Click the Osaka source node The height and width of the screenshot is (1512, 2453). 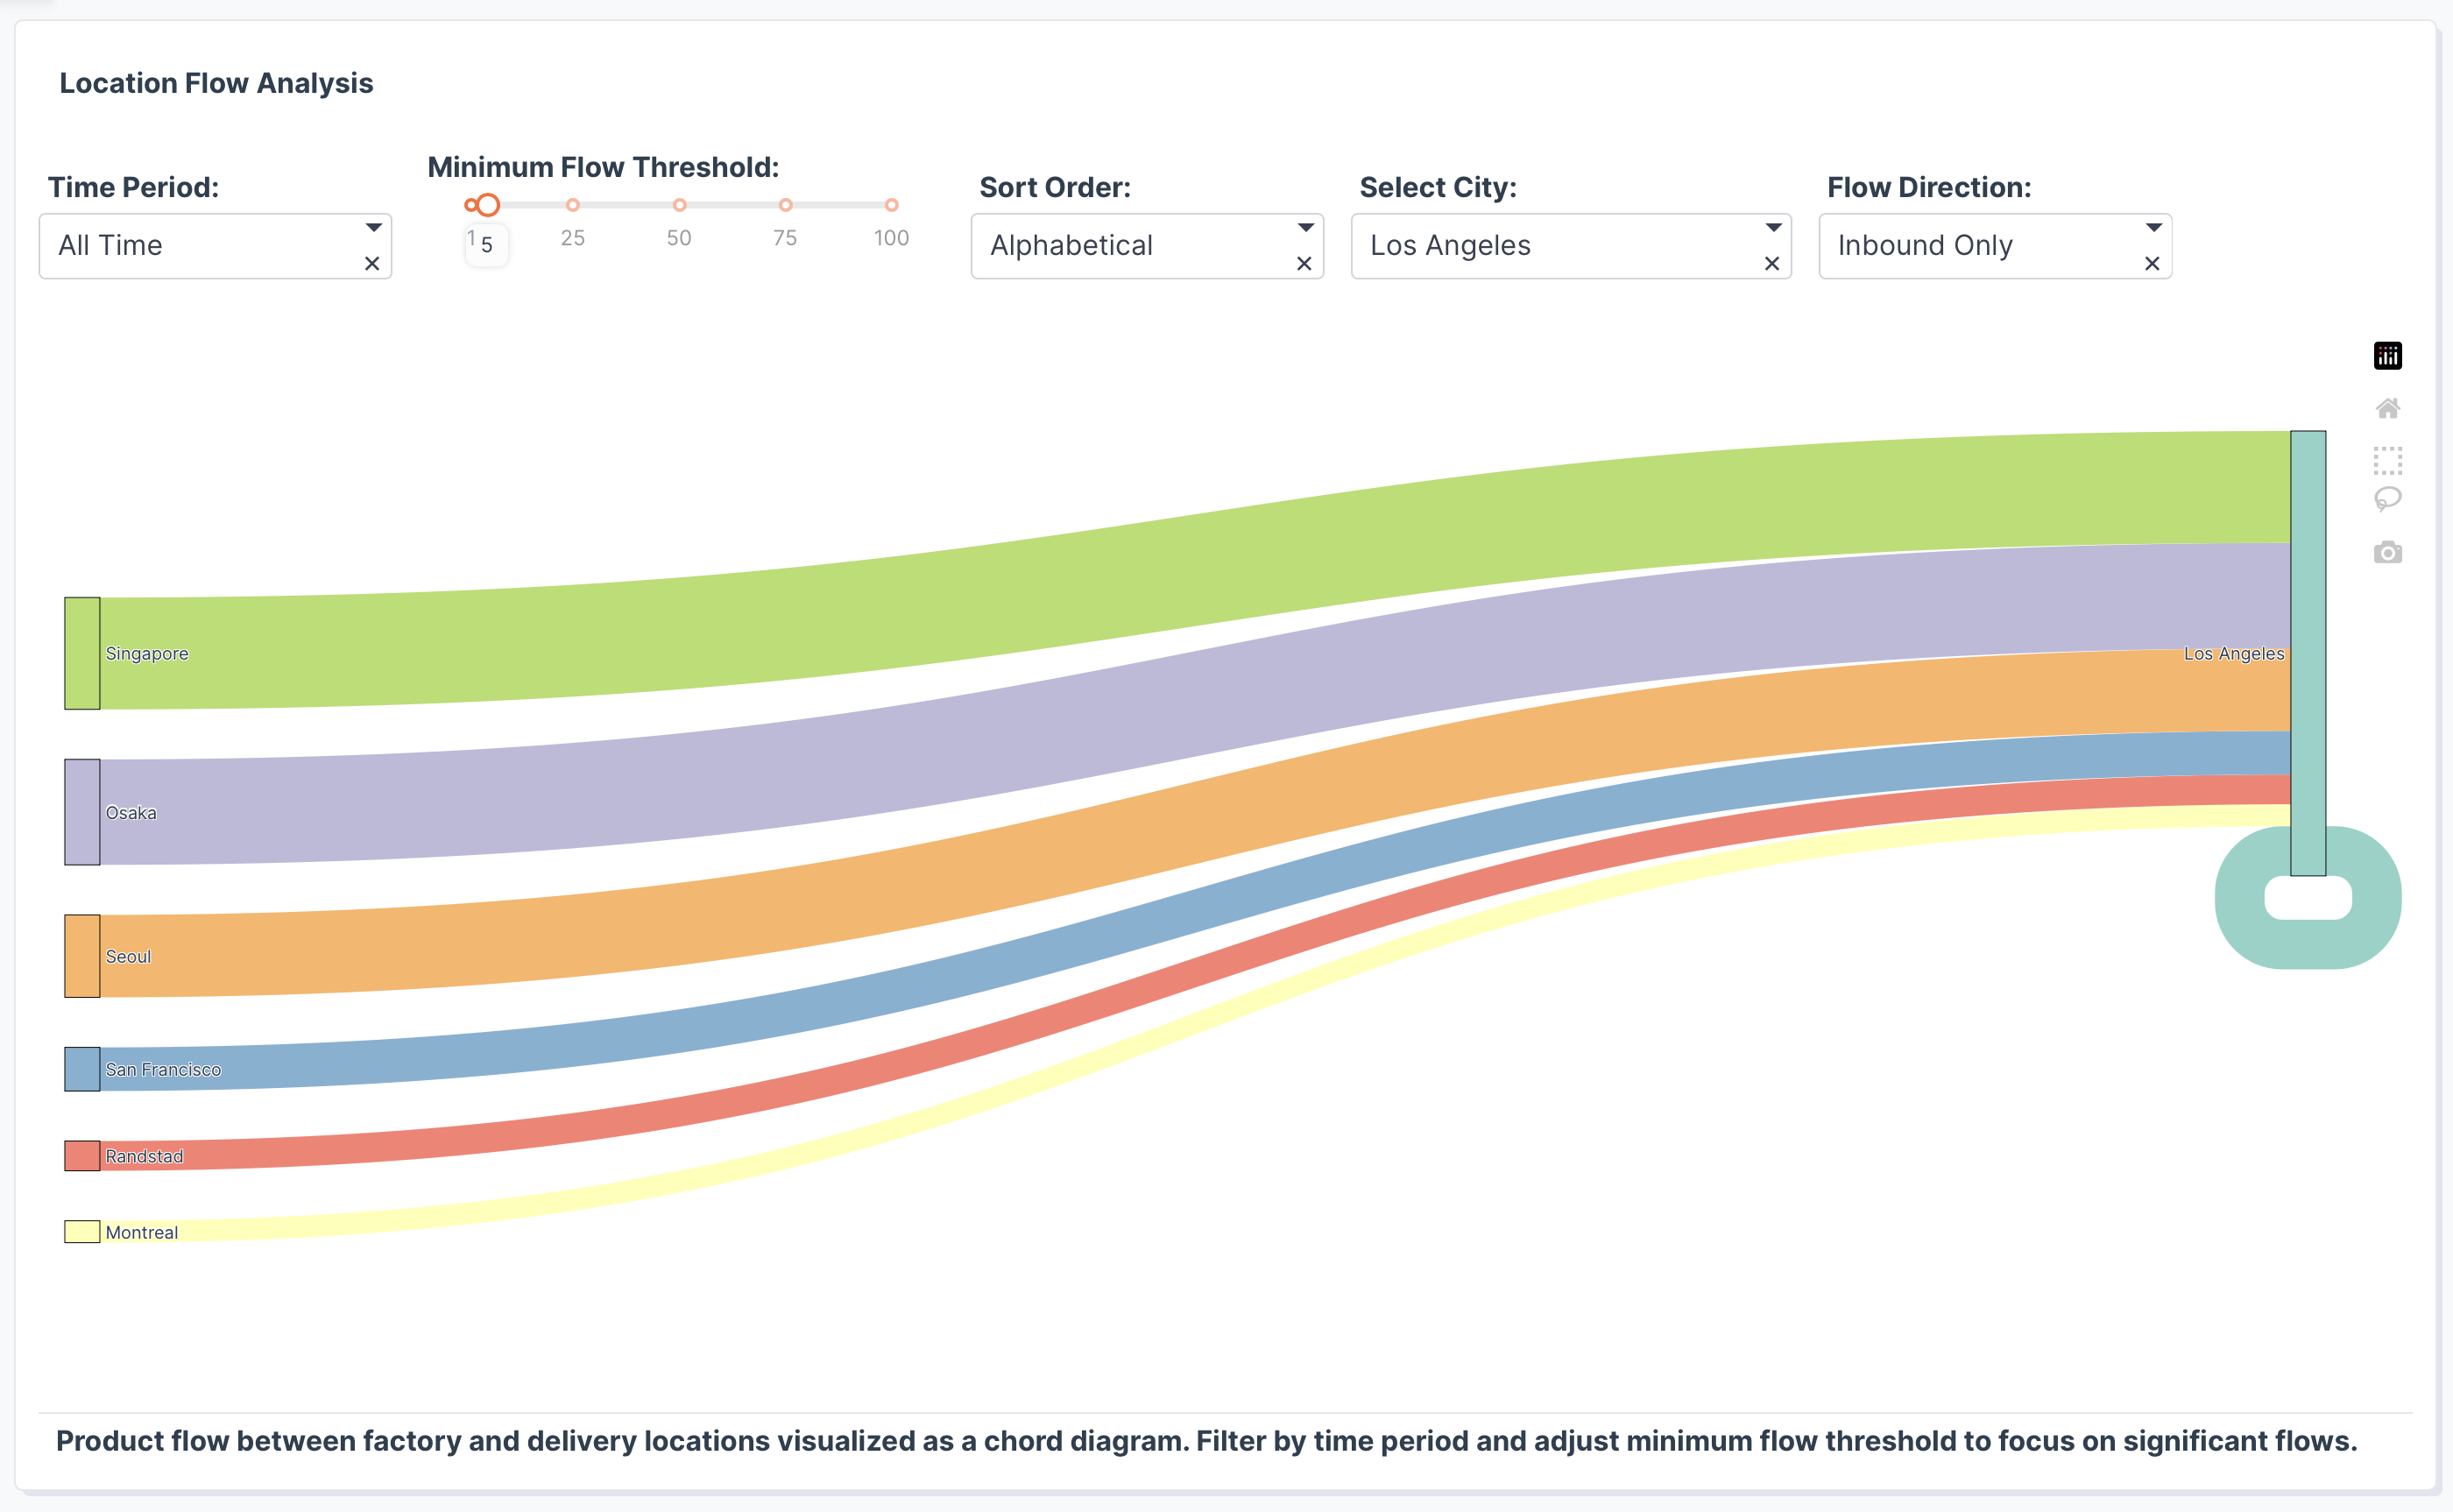pos(82,812)
